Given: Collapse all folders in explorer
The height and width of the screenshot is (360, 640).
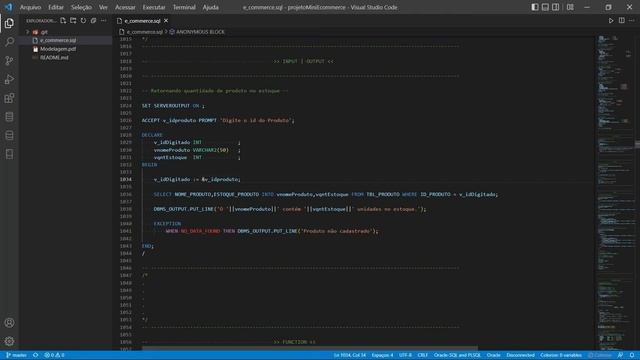Looking at the screenshot, I should click(93, 20).
